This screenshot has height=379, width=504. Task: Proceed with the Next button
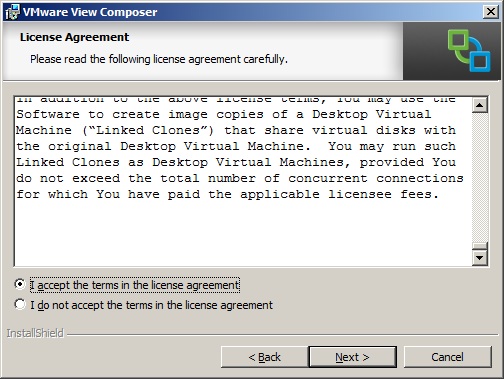tap(352, 357)
